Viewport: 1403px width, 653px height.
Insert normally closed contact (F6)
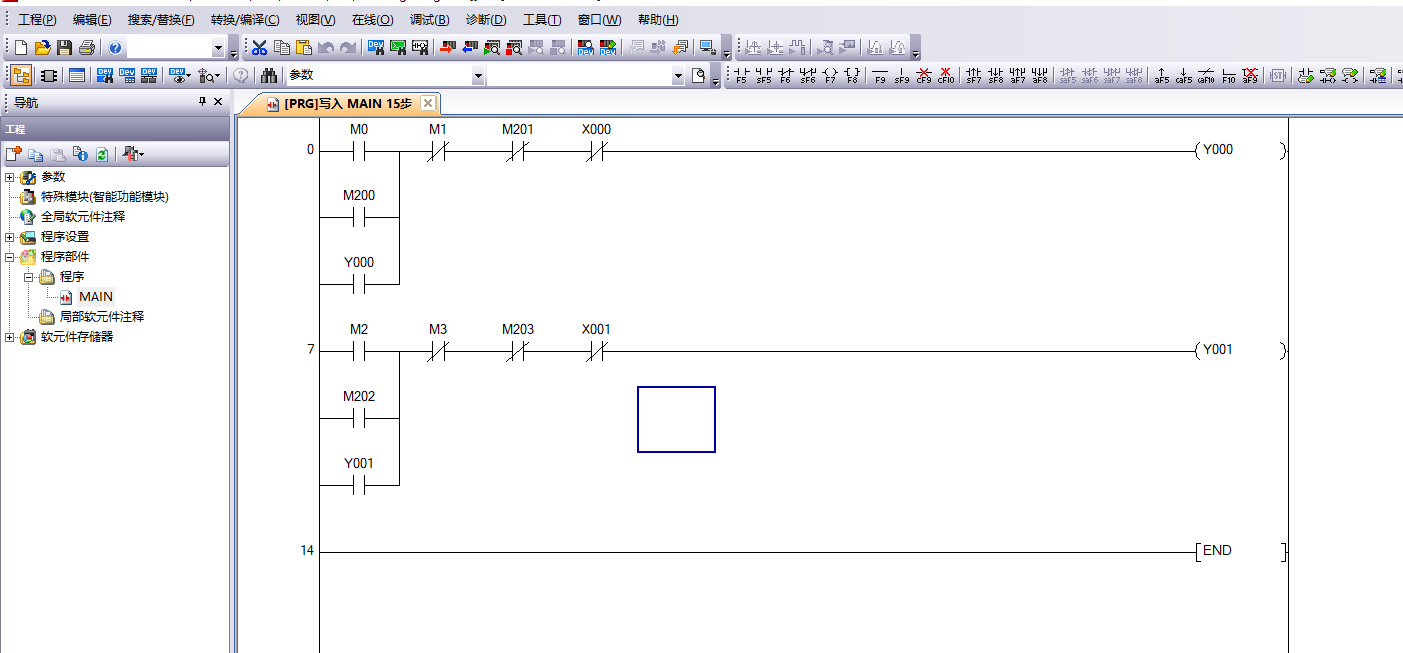click(x=786, y=75)
